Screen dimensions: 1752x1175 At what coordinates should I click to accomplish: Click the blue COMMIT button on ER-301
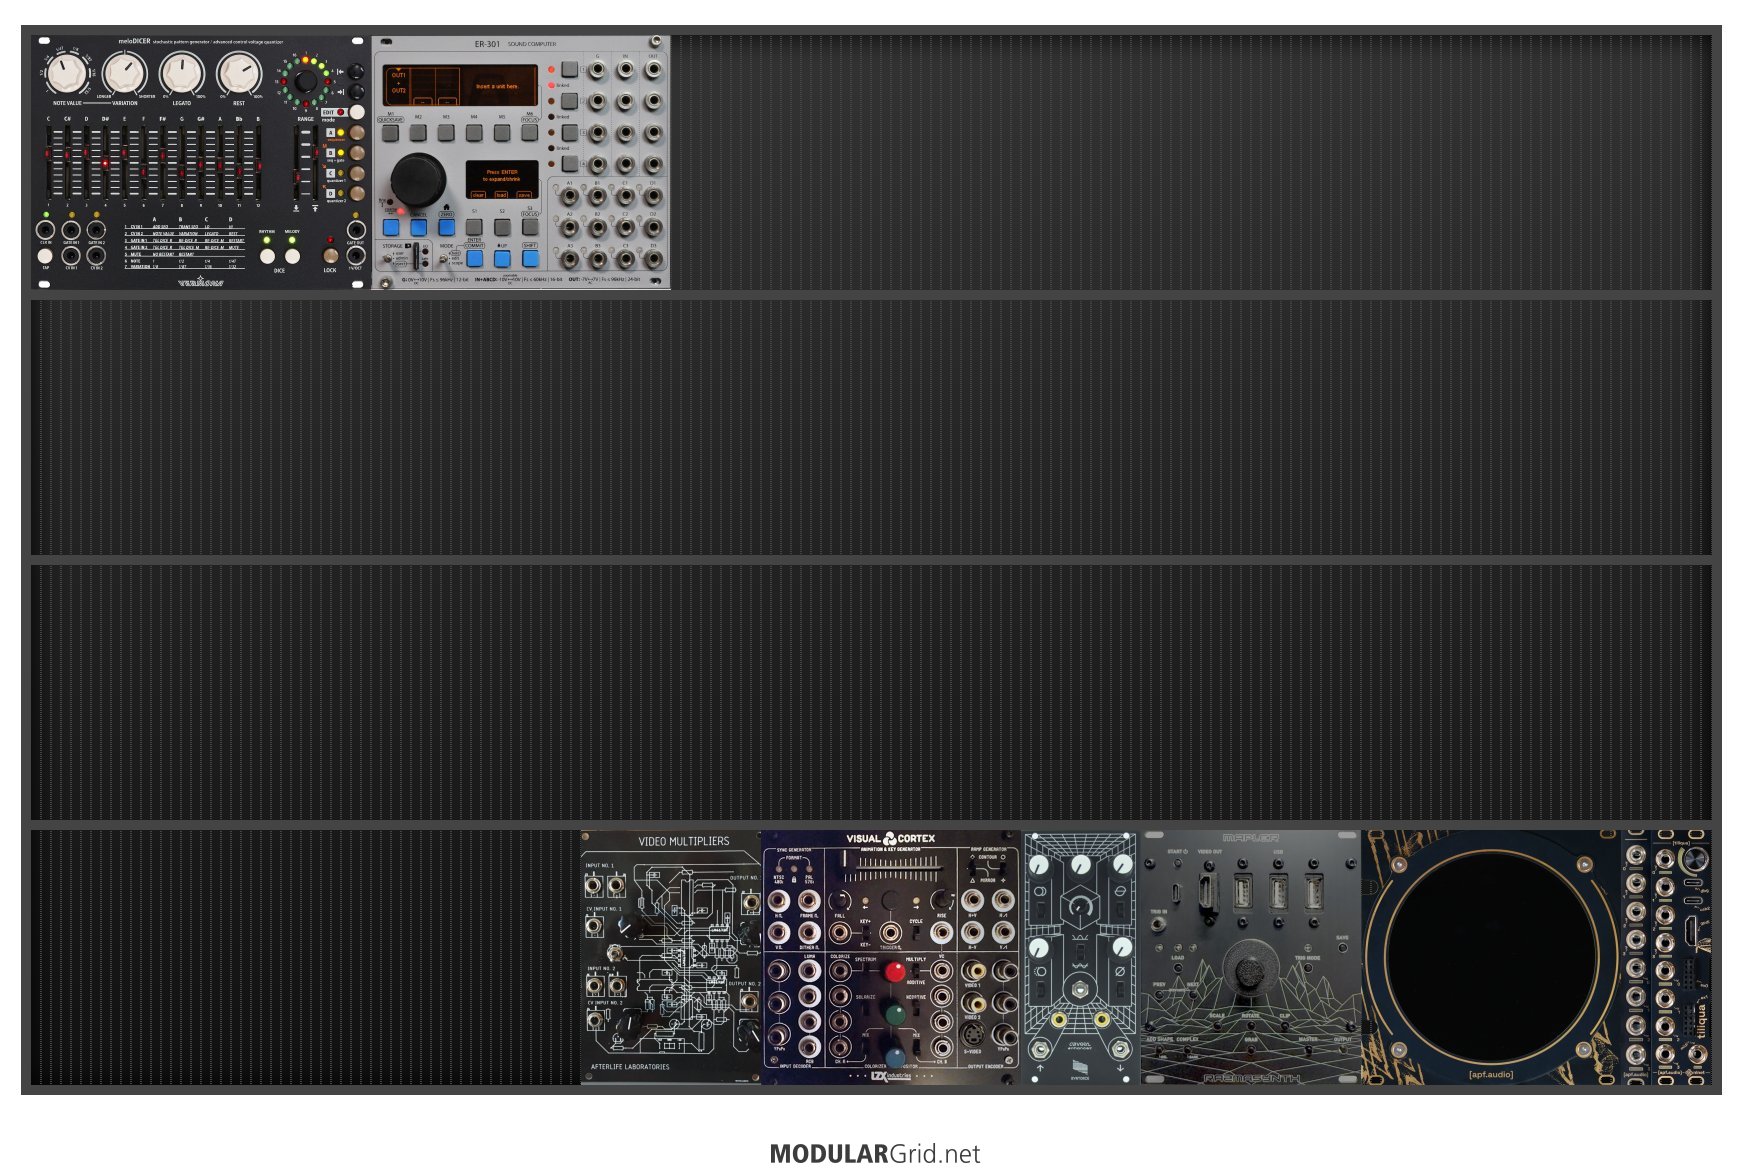(x=474, y=259)
